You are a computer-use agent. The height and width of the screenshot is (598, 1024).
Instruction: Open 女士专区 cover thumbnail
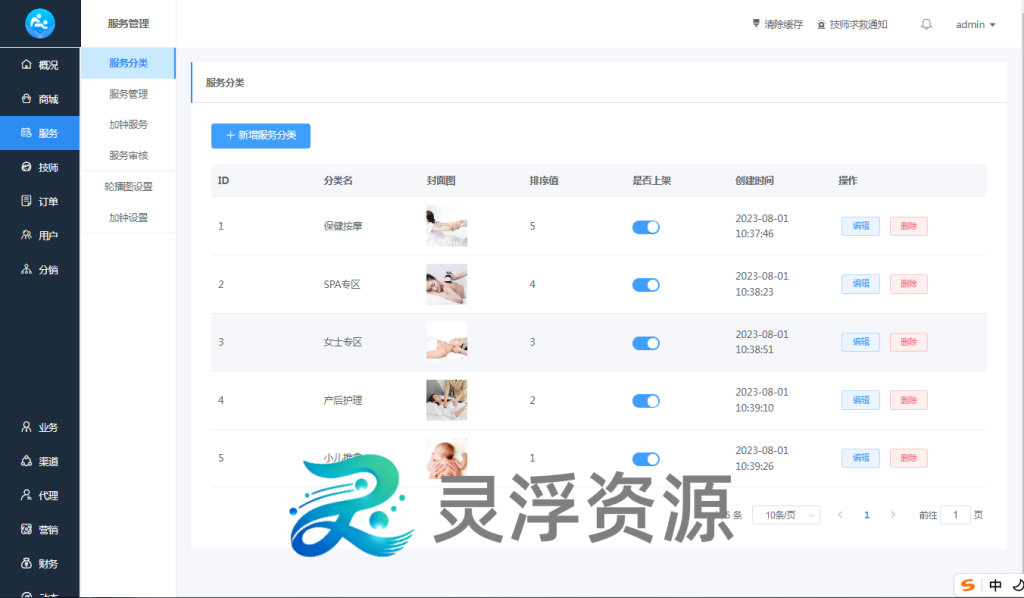[447, 340]
